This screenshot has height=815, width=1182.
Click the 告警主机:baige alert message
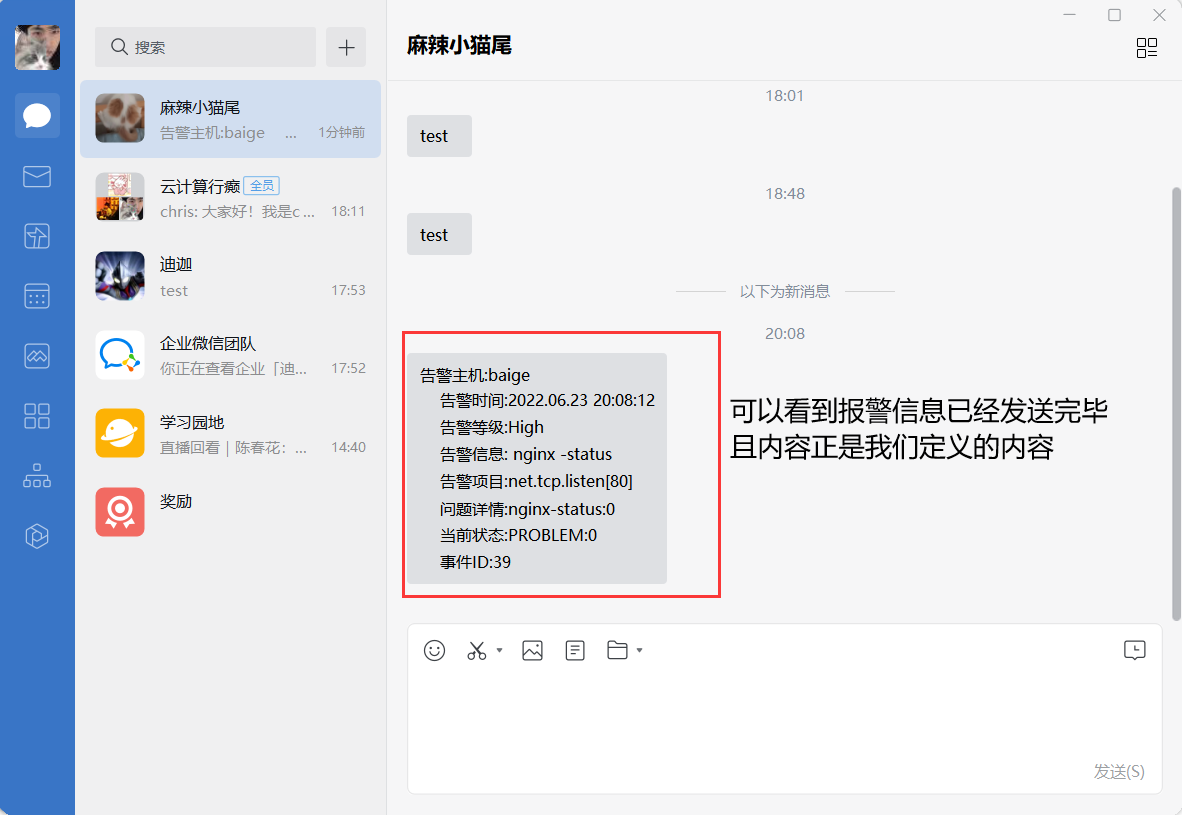(537, 468)
